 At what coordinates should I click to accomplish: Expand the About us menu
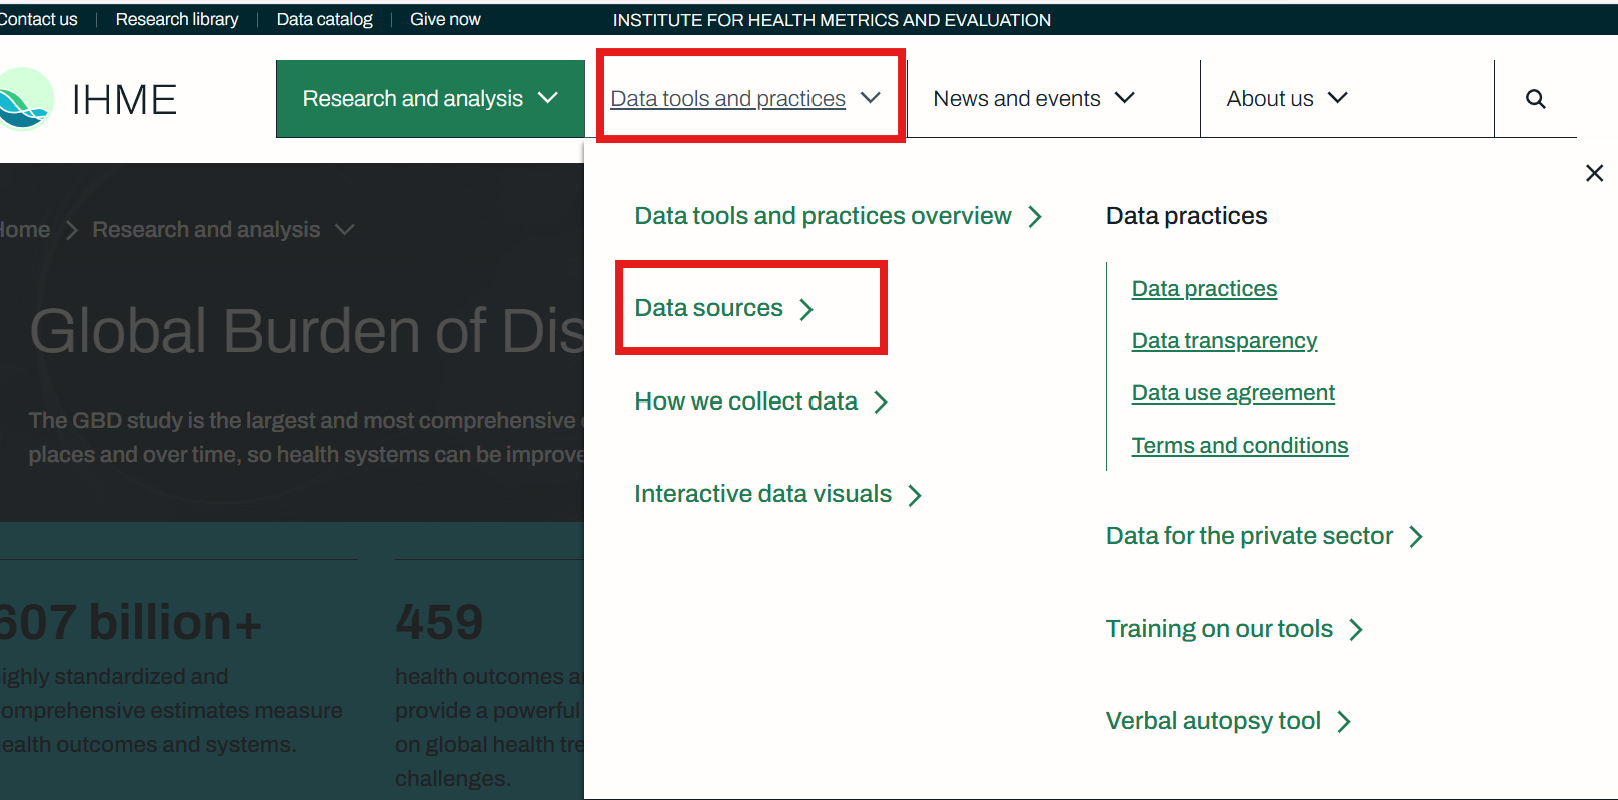[x=1287, y=99]
